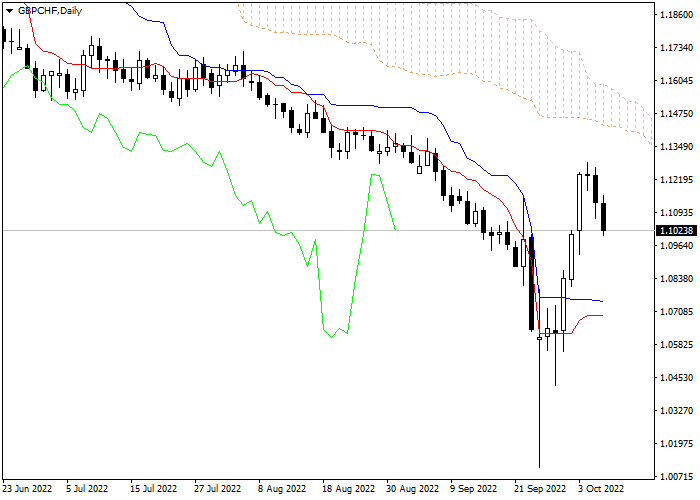
Task: Click the 1.00715 price scale label
Action: tap(677, 477)
